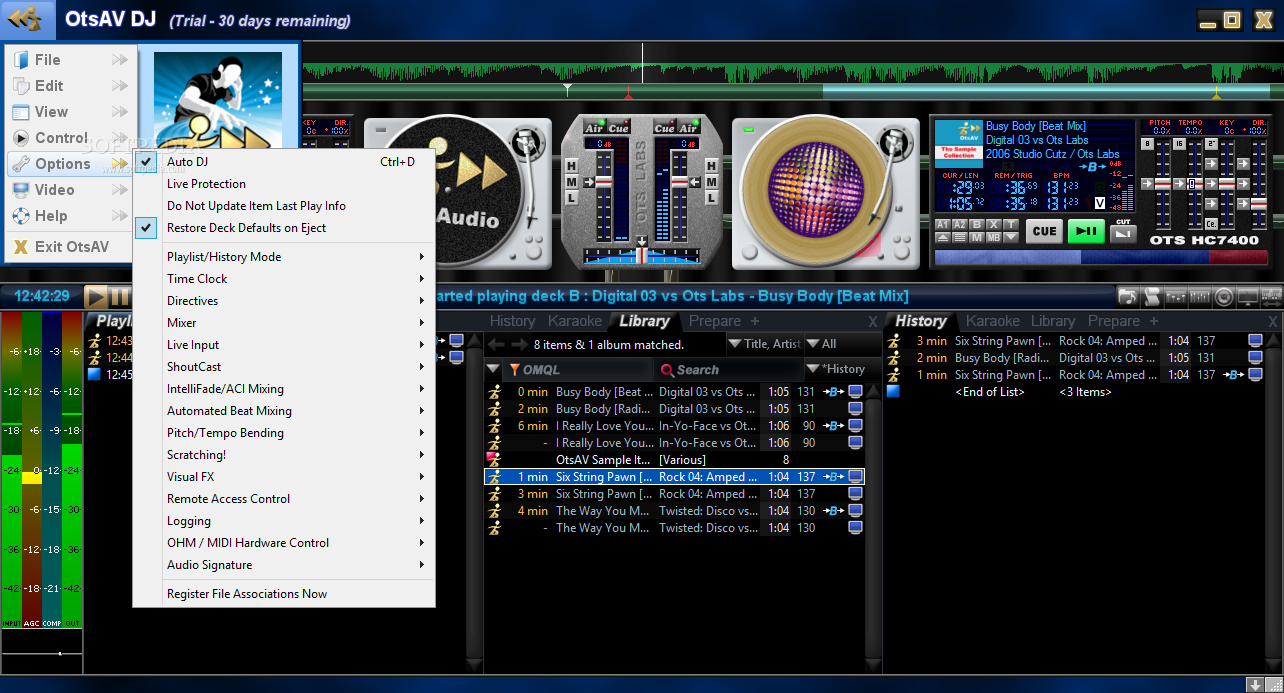Click the OtsAV logo menu button
1284x693 pixels.
pos(28,19)
